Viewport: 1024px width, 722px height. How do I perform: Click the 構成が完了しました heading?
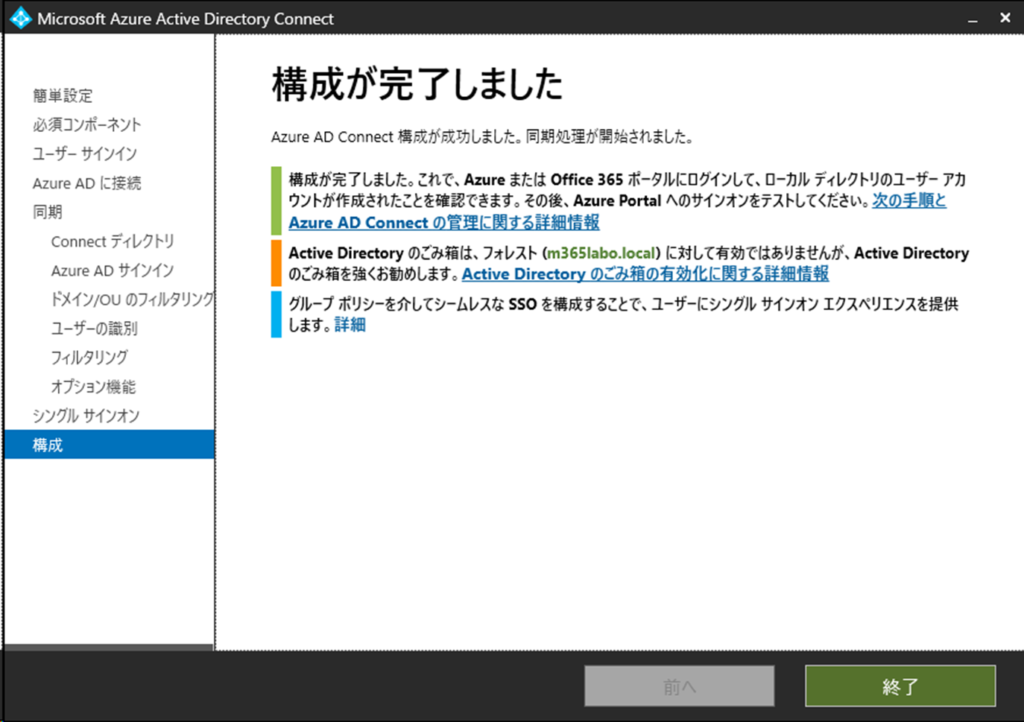tap(417, 84)
